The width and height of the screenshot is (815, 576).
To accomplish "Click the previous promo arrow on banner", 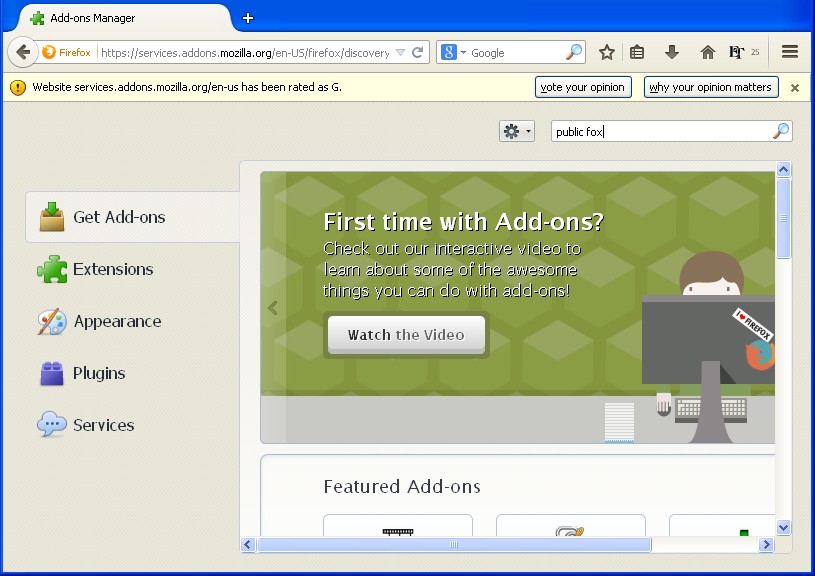I will click(x=272, y=308).
